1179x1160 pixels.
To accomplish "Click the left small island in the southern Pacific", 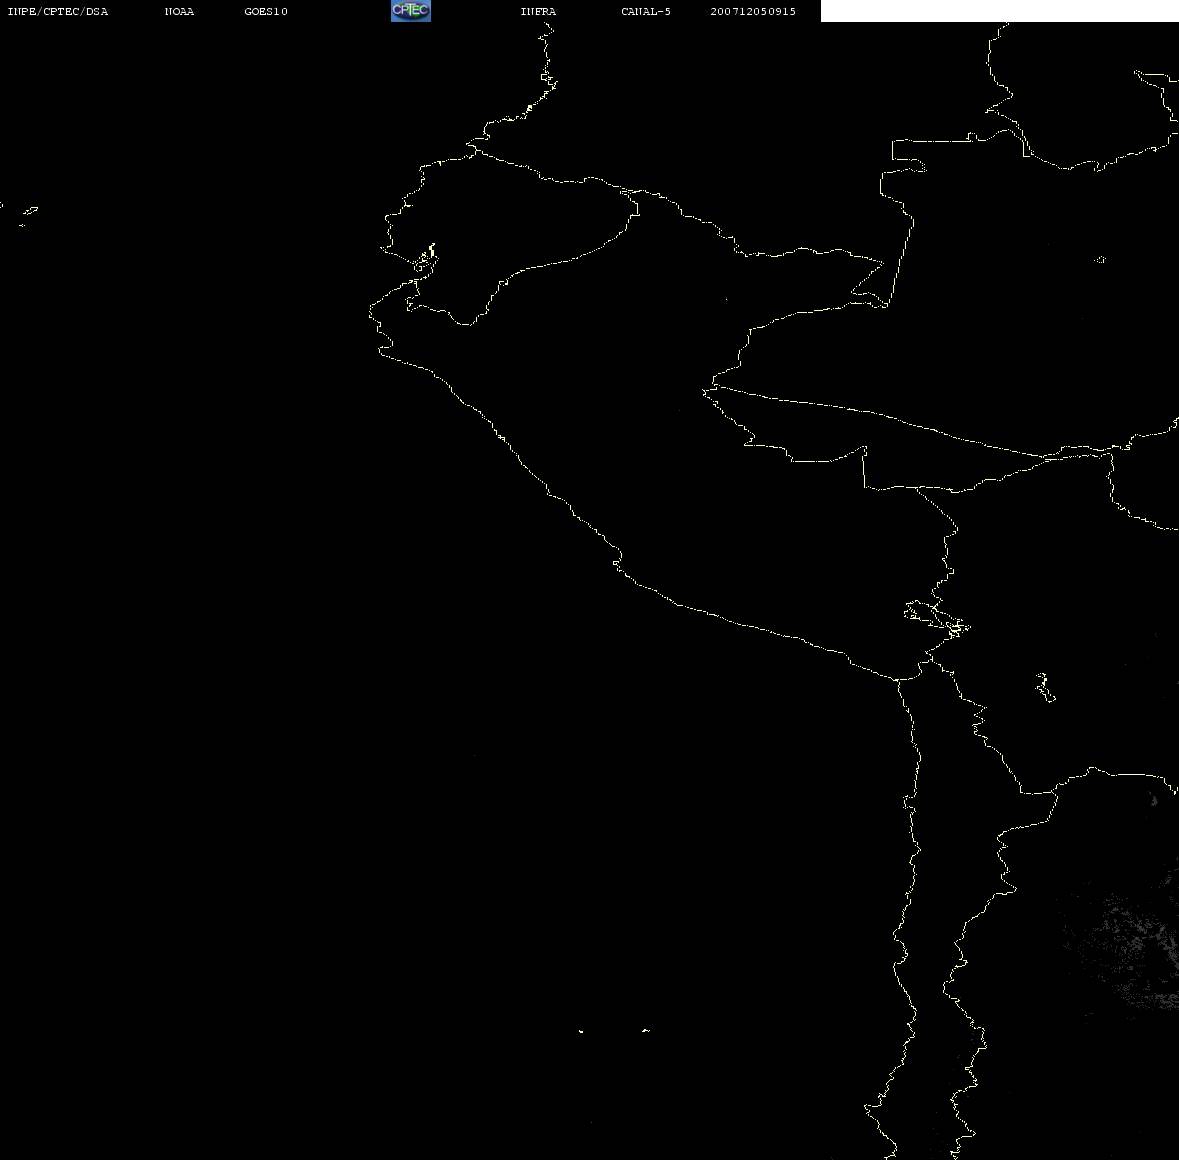I will [x=581, y=1031].
